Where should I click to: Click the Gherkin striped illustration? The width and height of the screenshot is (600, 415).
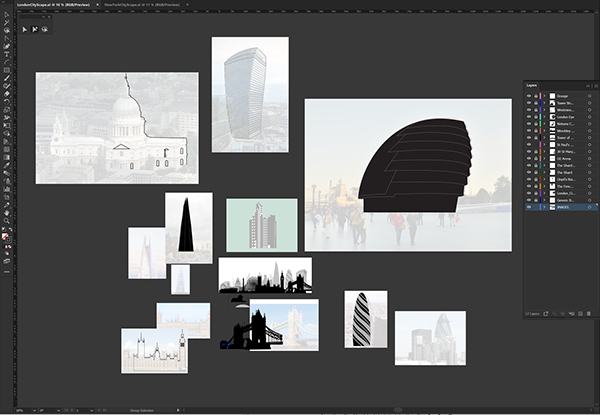pos(362,319)
